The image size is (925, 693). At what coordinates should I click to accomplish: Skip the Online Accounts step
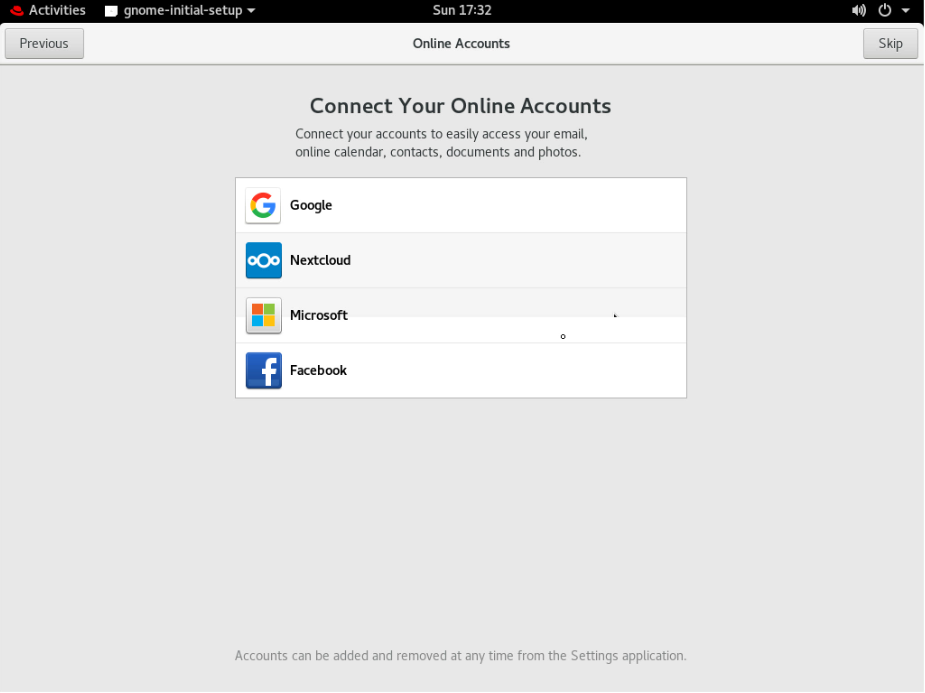coord(890,44)
